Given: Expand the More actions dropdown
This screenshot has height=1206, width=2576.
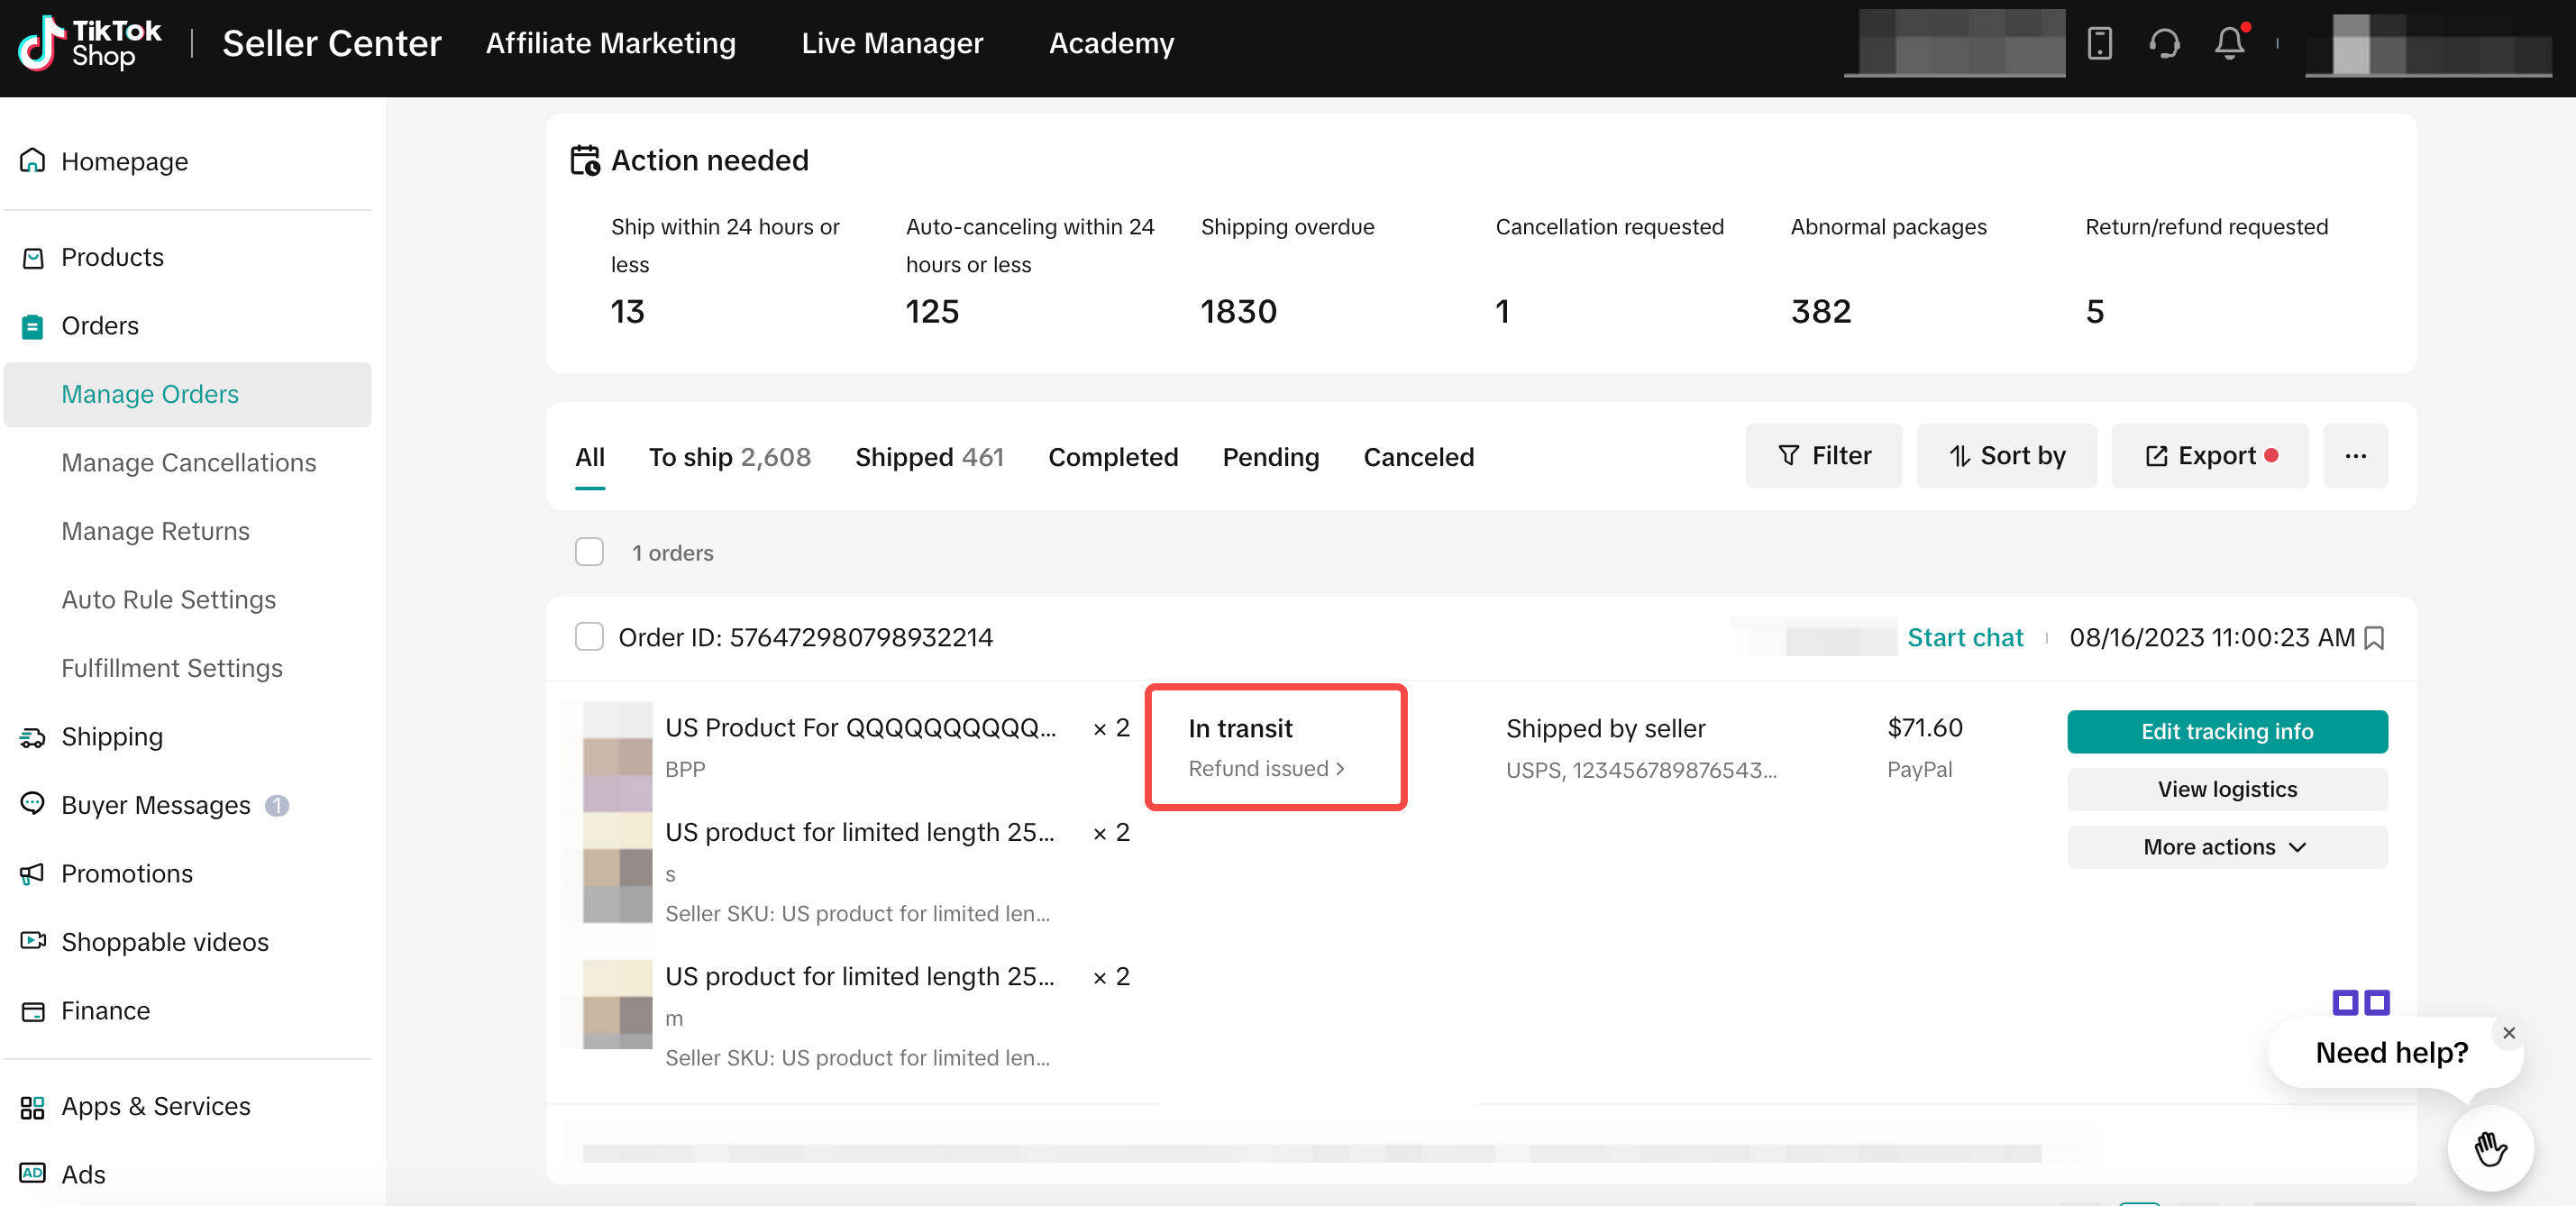Looking at the screenshot, I should point(2226,847).
